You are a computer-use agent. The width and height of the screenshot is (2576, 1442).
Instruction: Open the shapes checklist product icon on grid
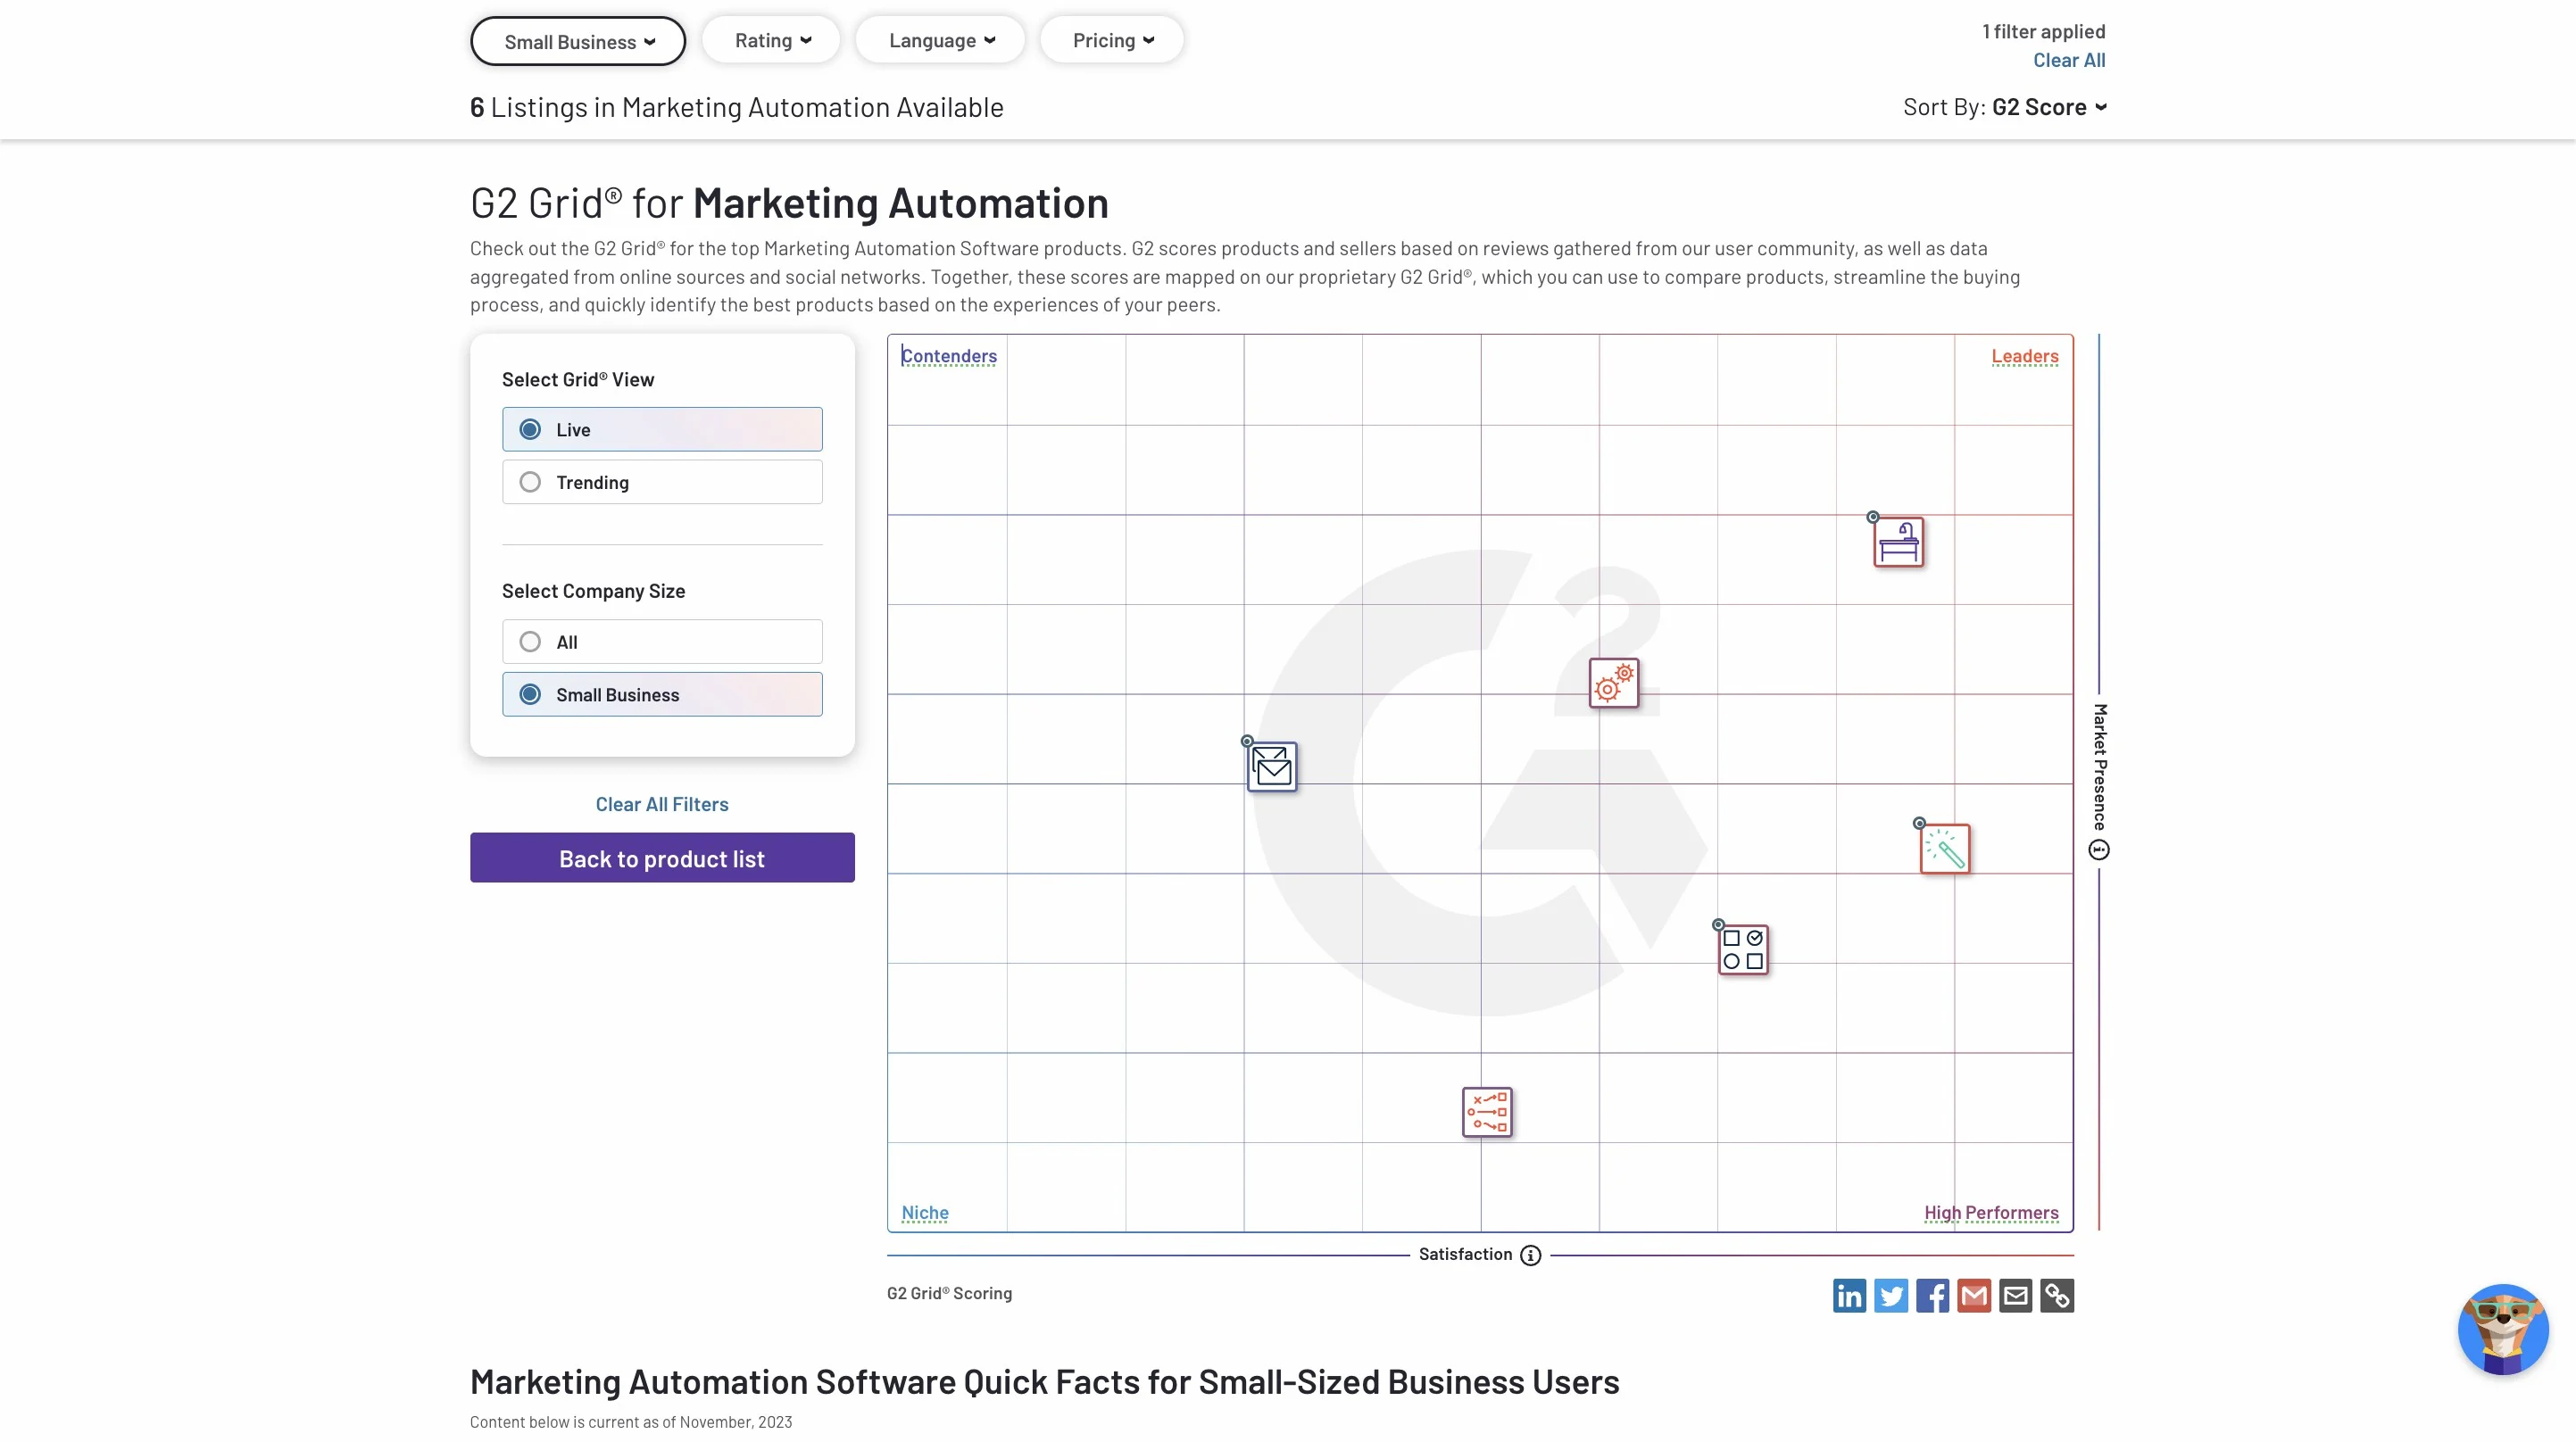[x=1743, y=949]
